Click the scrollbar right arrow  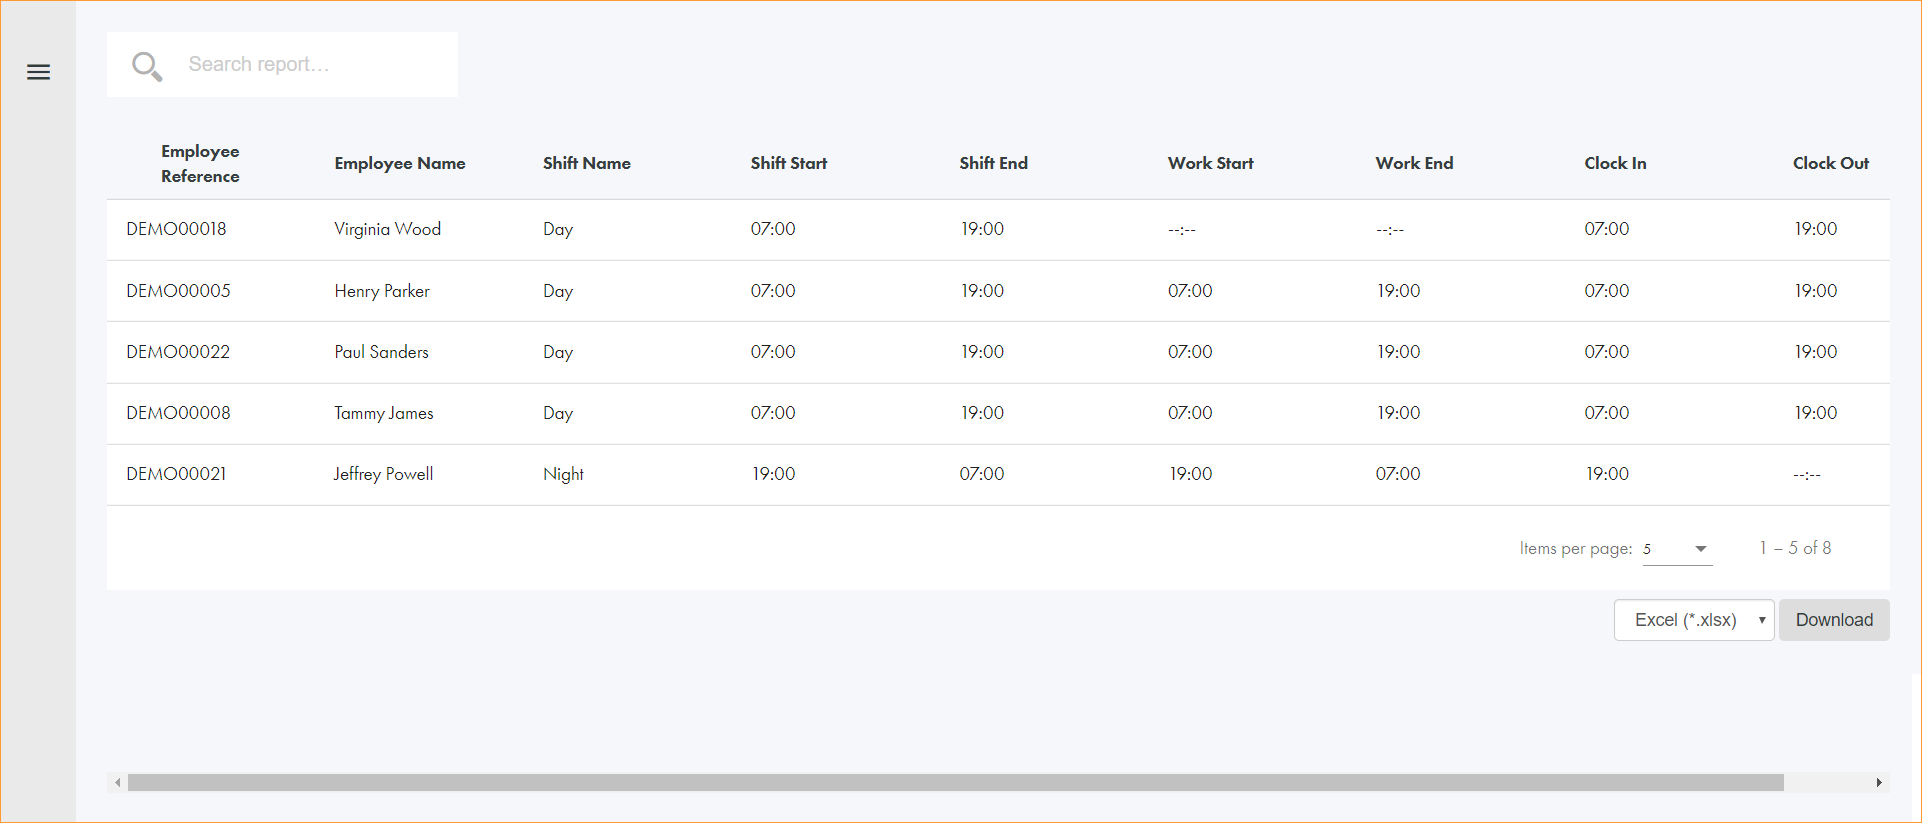click(1879, 783)
